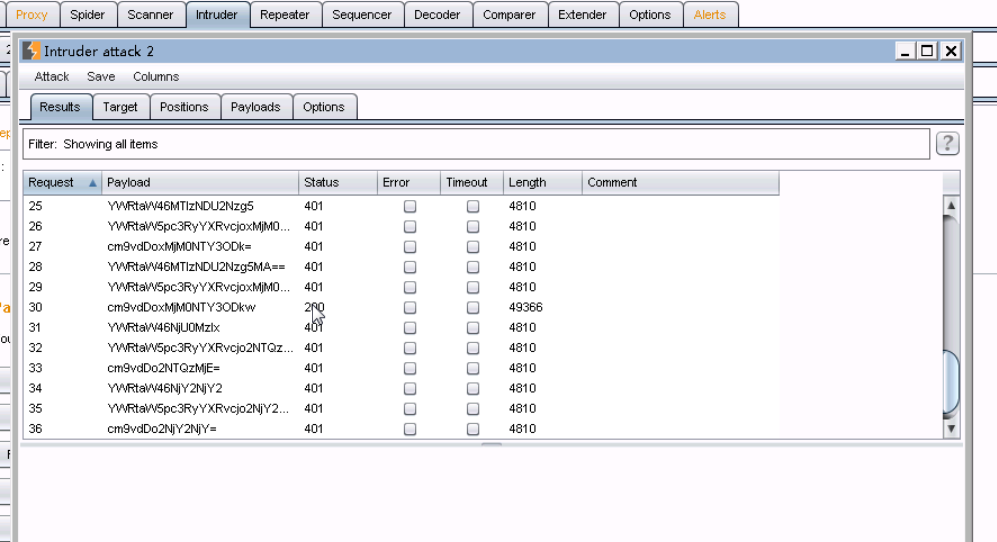Image resolution: width=997 pixels, height=542 pixels.
Task: Switch to the Positions tab
Action: tap(184, 107)
